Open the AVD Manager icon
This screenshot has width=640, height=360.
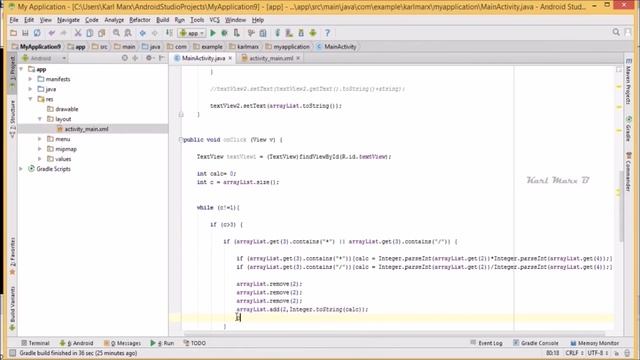point(289,33)
